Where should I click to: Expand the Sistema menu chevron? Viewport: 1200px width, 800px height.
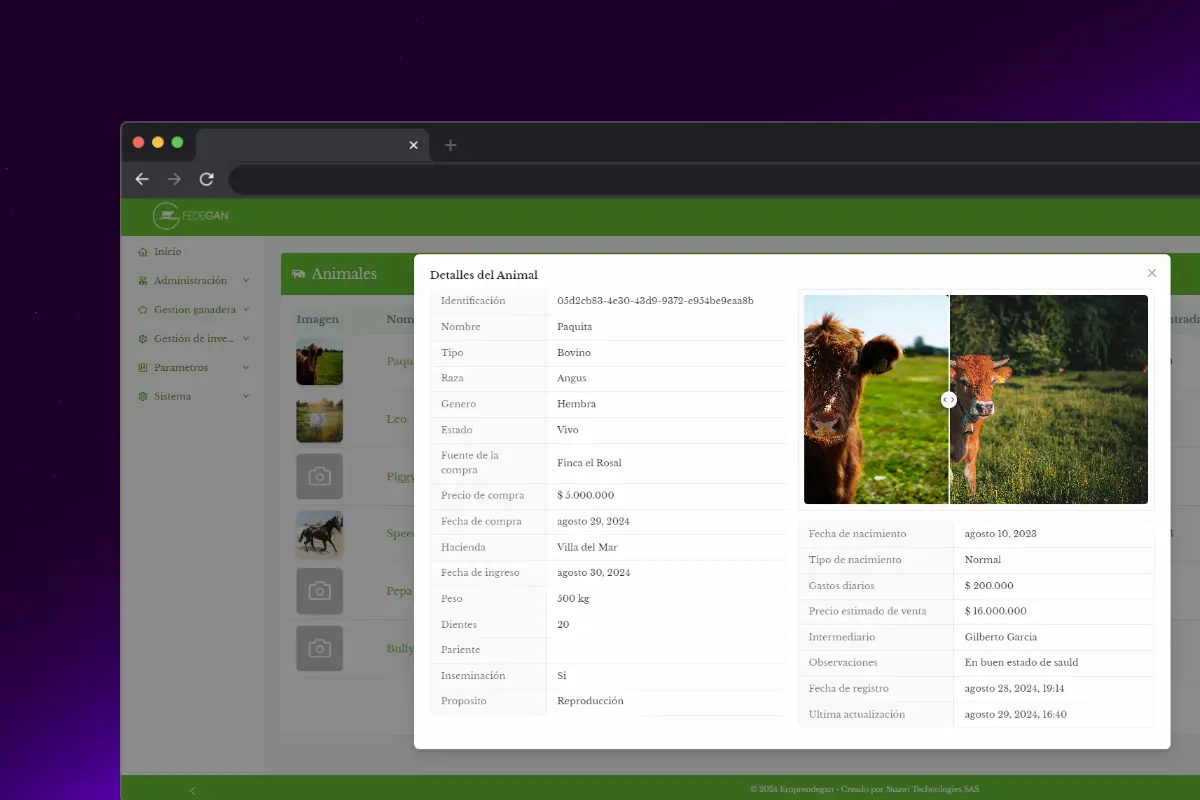coord(246,397)
